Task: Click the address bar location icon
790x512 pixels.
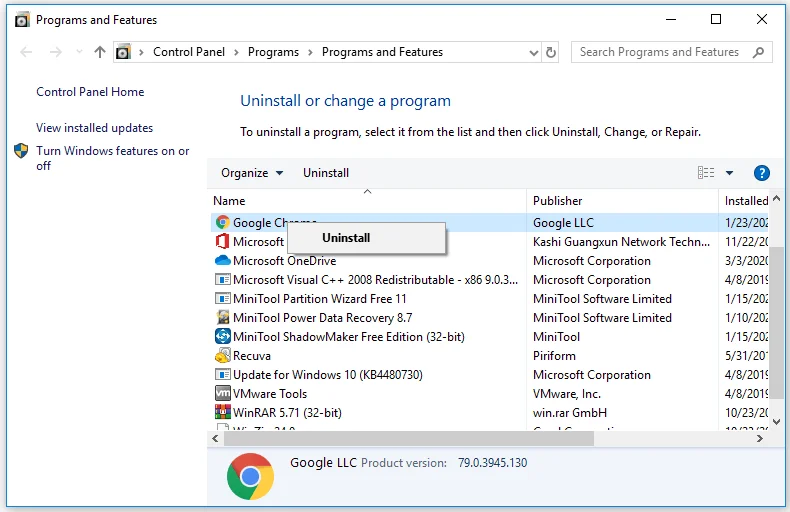Action: pyautogui.click(x=123, y=52)
